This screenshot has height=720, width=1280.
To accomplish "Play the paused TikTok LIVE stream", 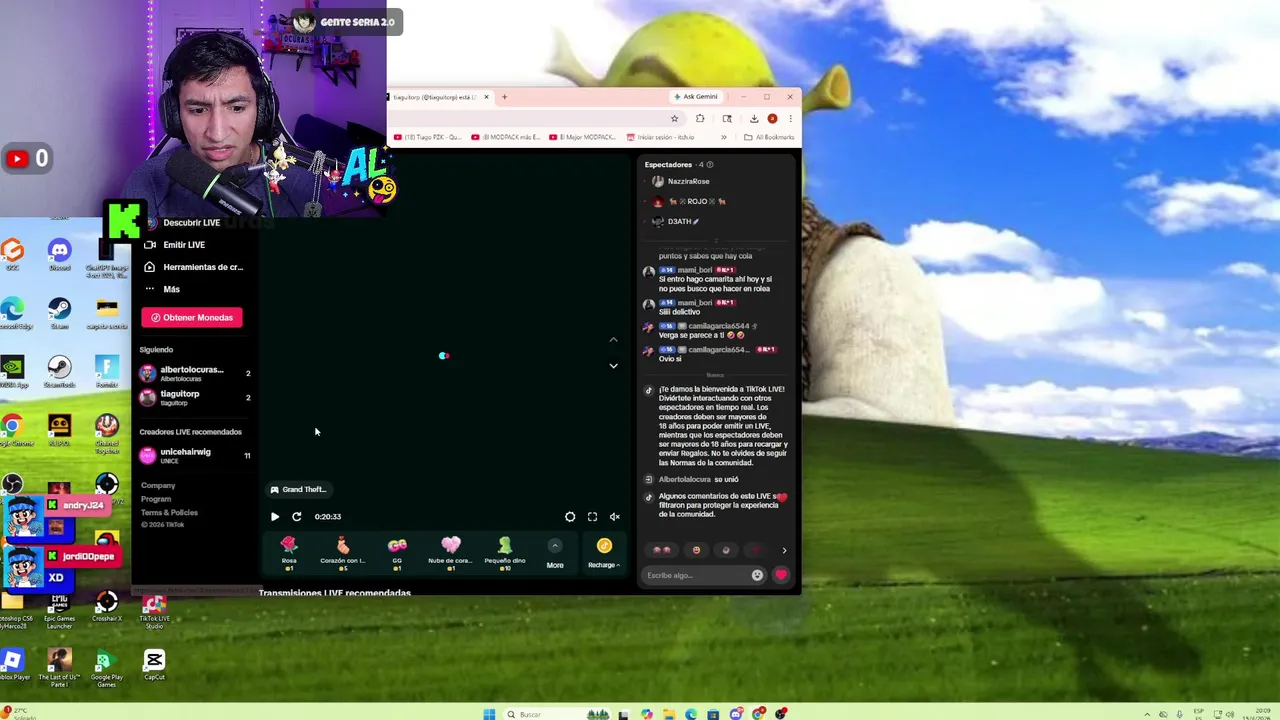I will (275, 517).
